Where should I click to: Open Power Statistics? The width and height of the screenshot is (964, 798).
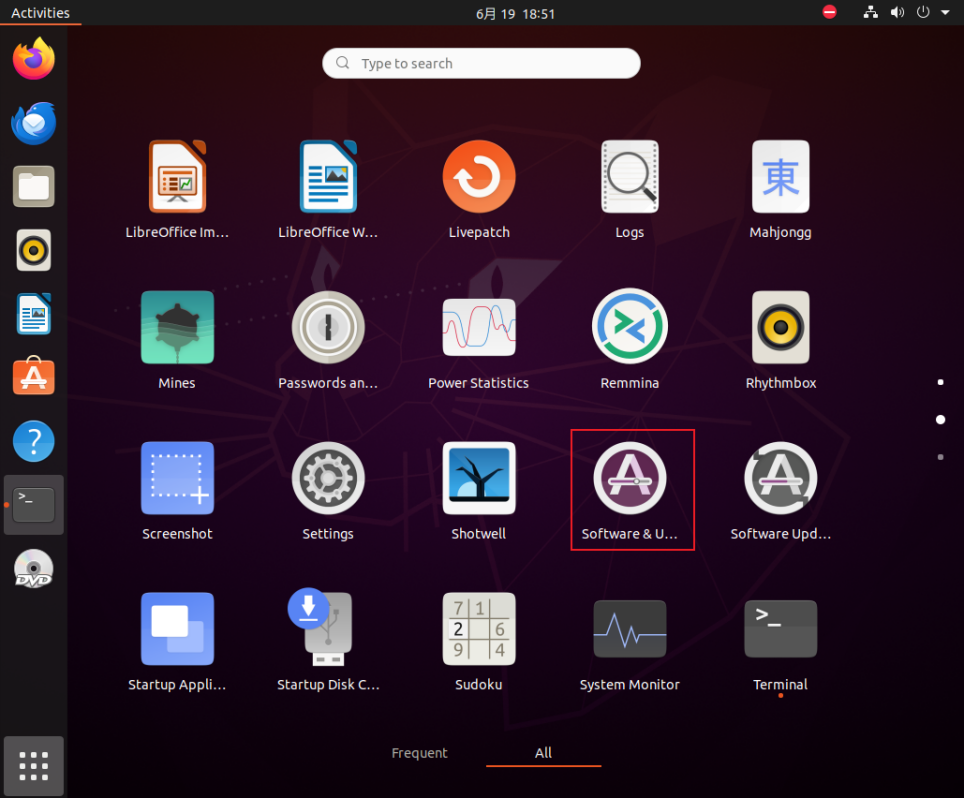[x=479, y=327]
